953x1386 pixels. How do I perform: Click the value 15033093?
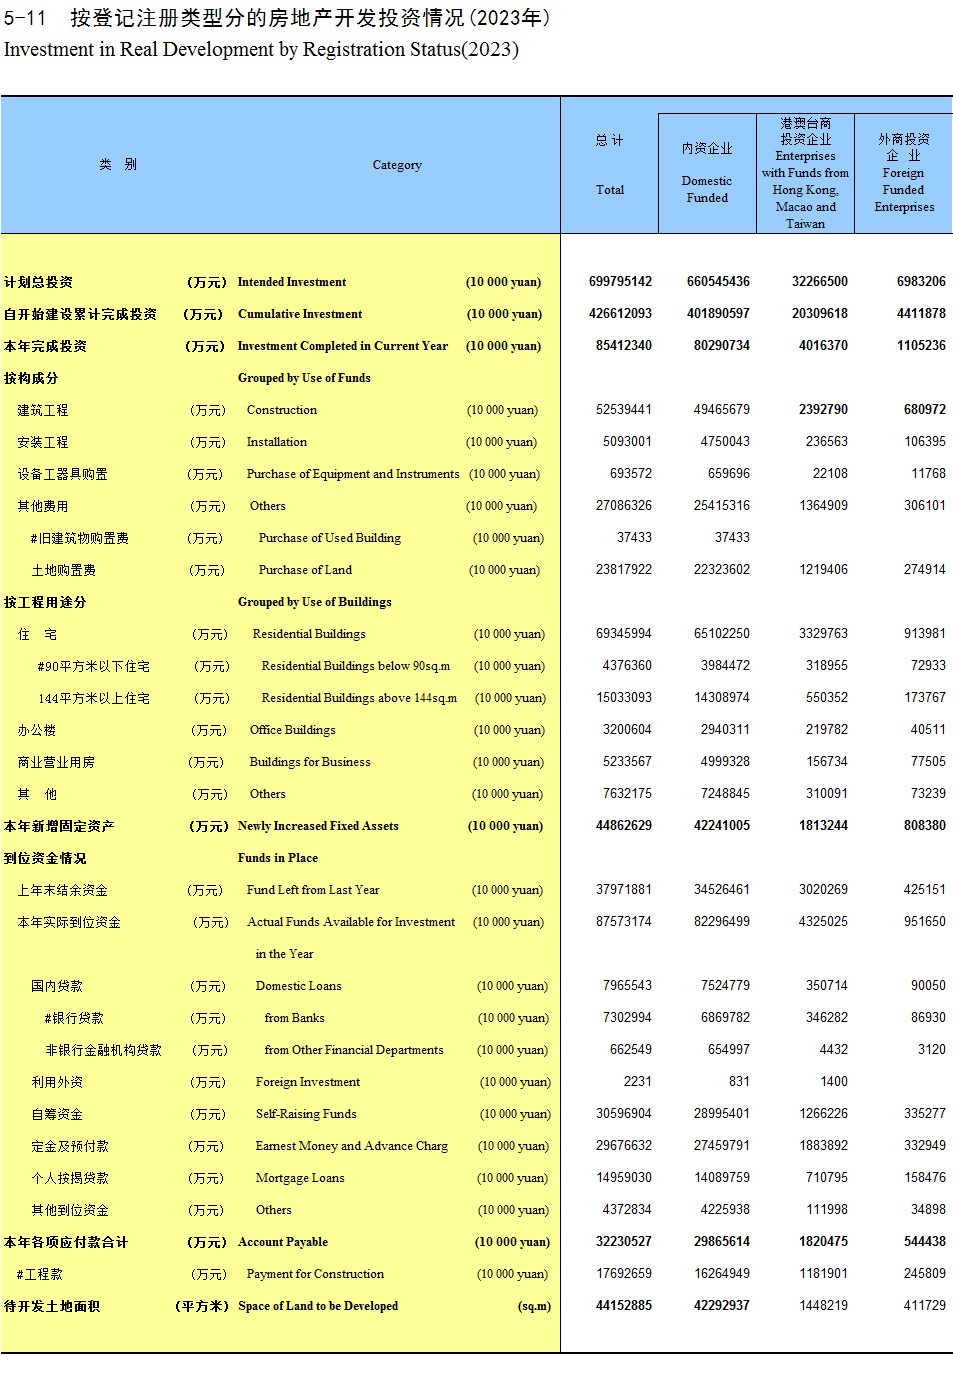(x=624, y=698)
